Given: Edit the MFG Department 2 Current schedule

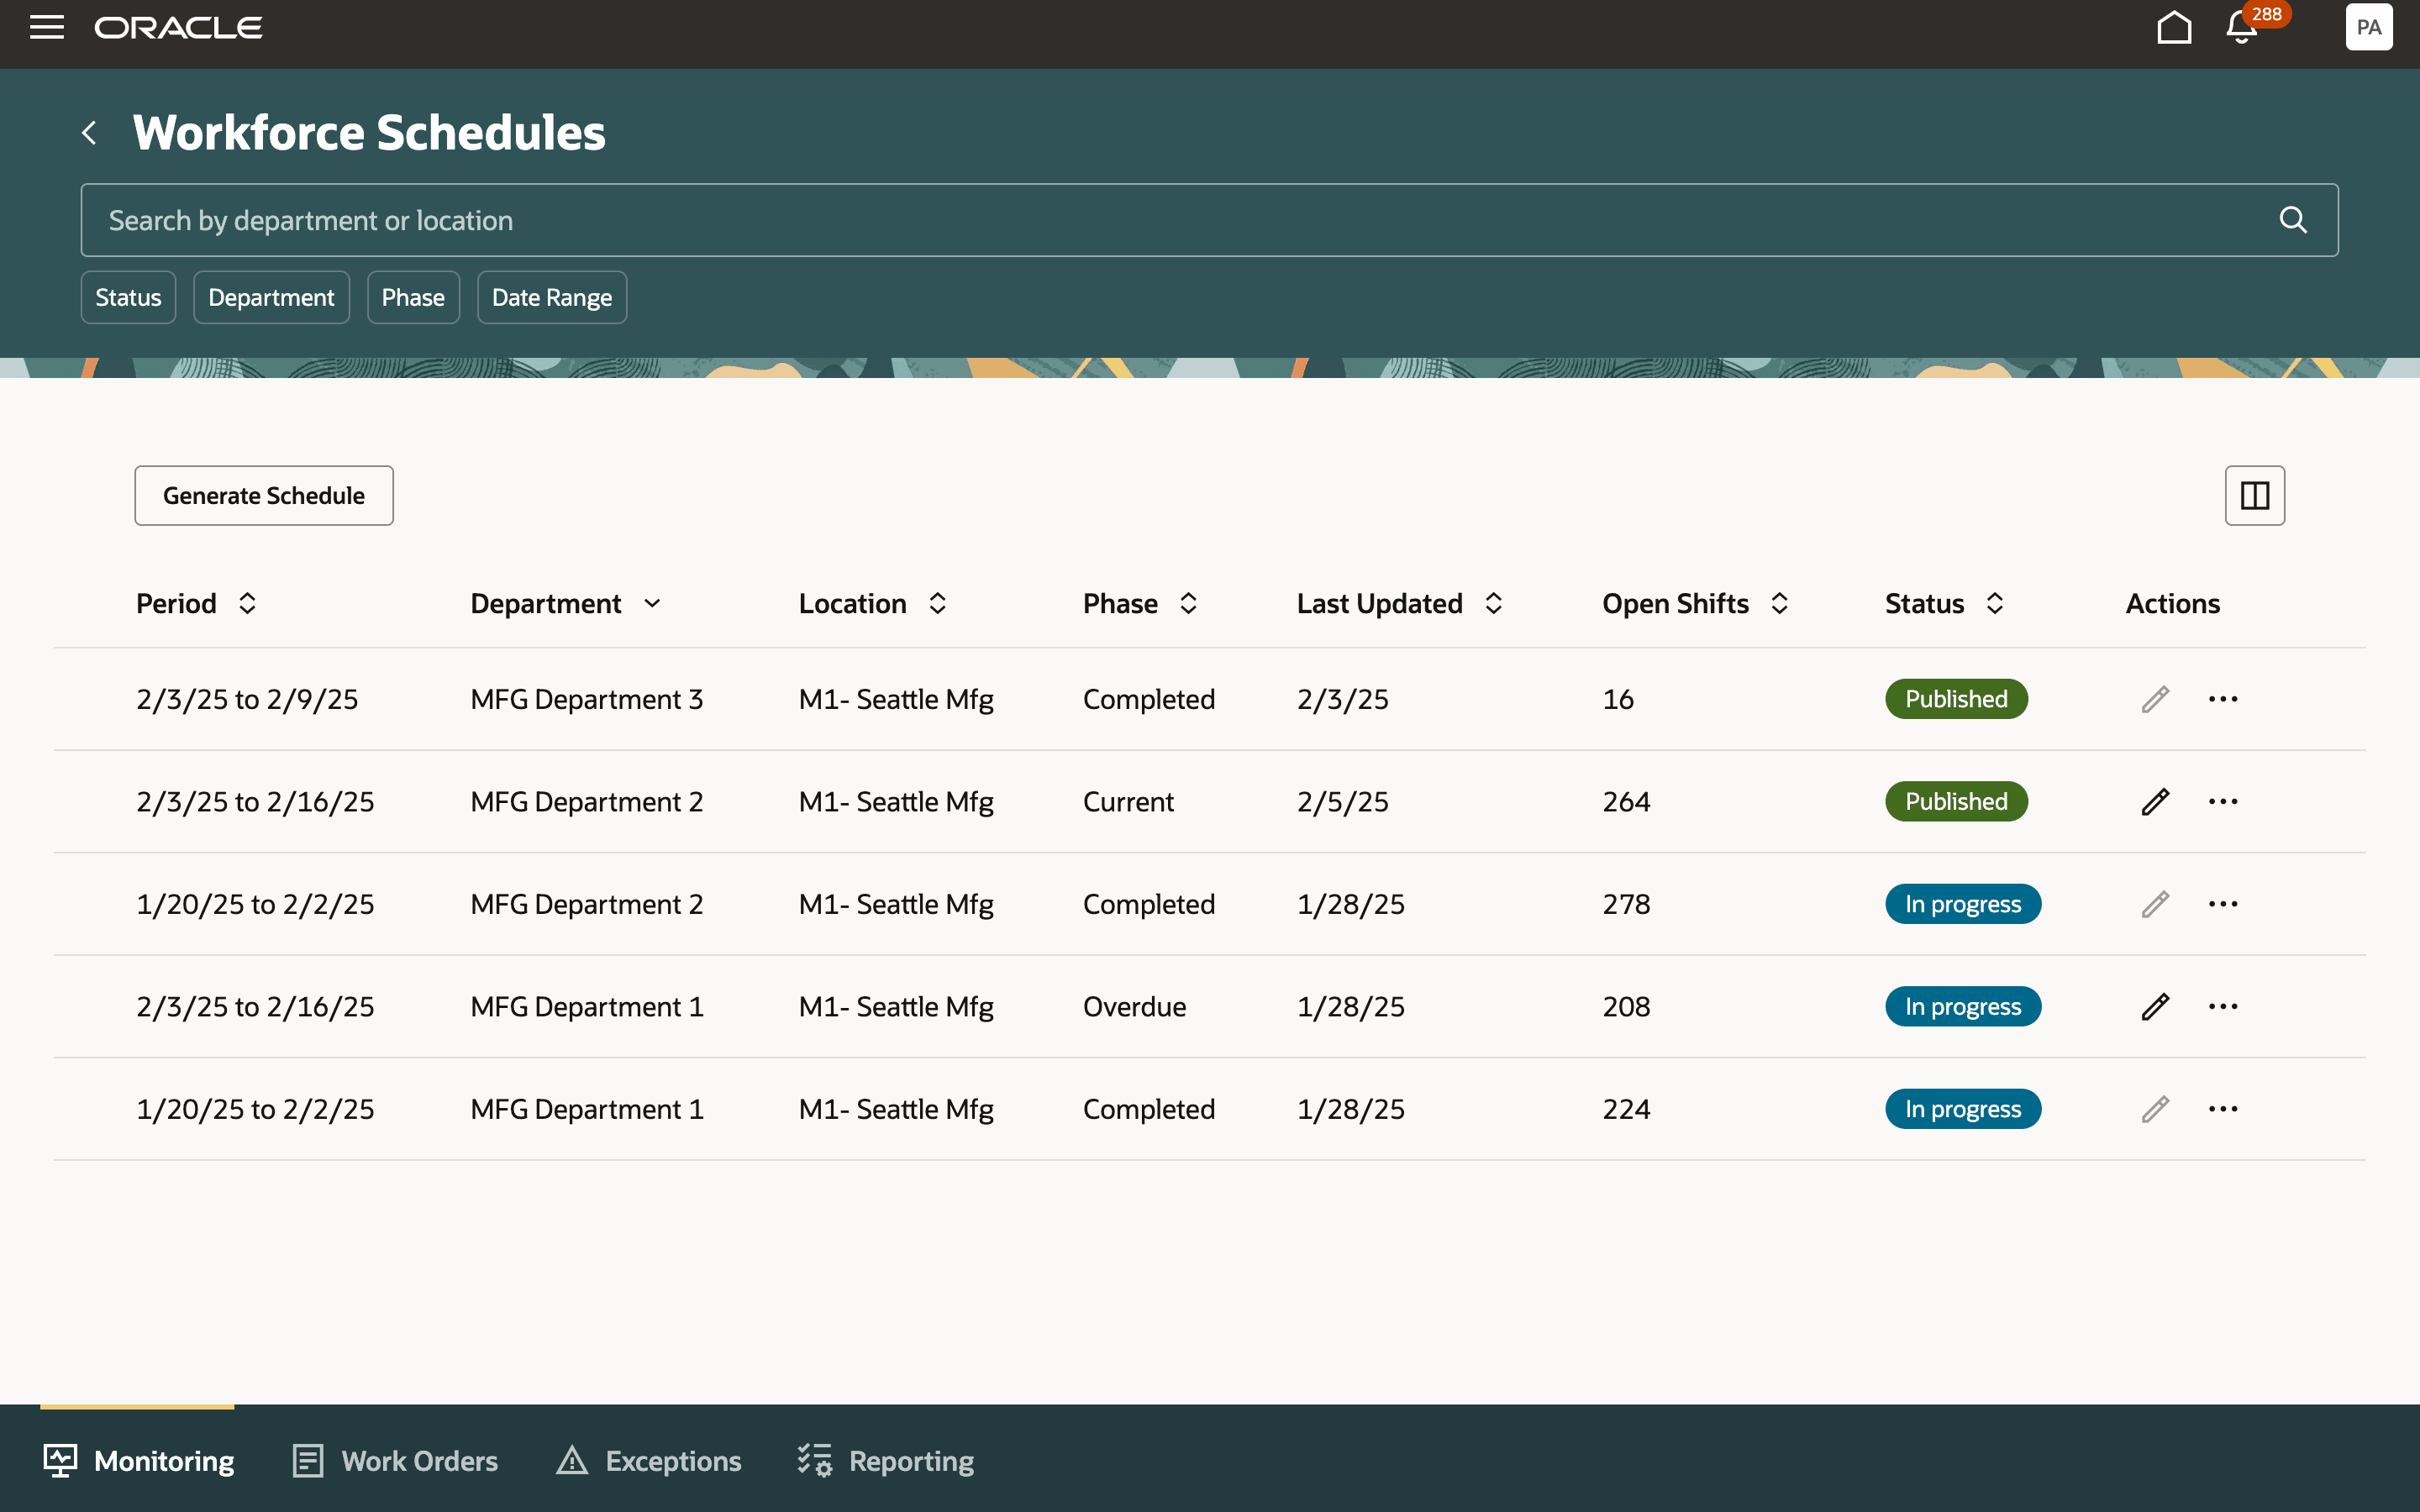Looking at the screenshot, I should pos(2155,802).
